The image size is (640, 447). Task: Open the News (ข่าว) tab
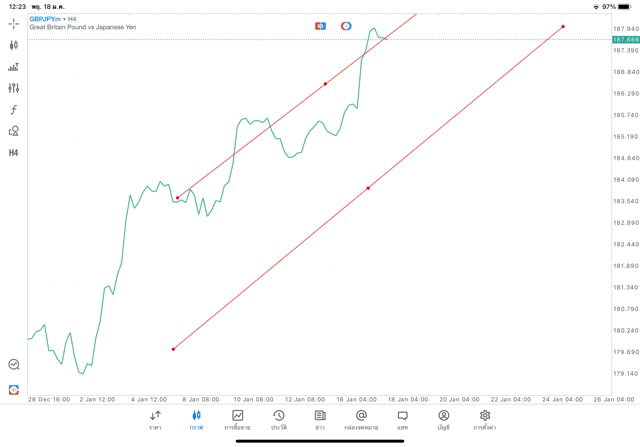tap(320, 419)
